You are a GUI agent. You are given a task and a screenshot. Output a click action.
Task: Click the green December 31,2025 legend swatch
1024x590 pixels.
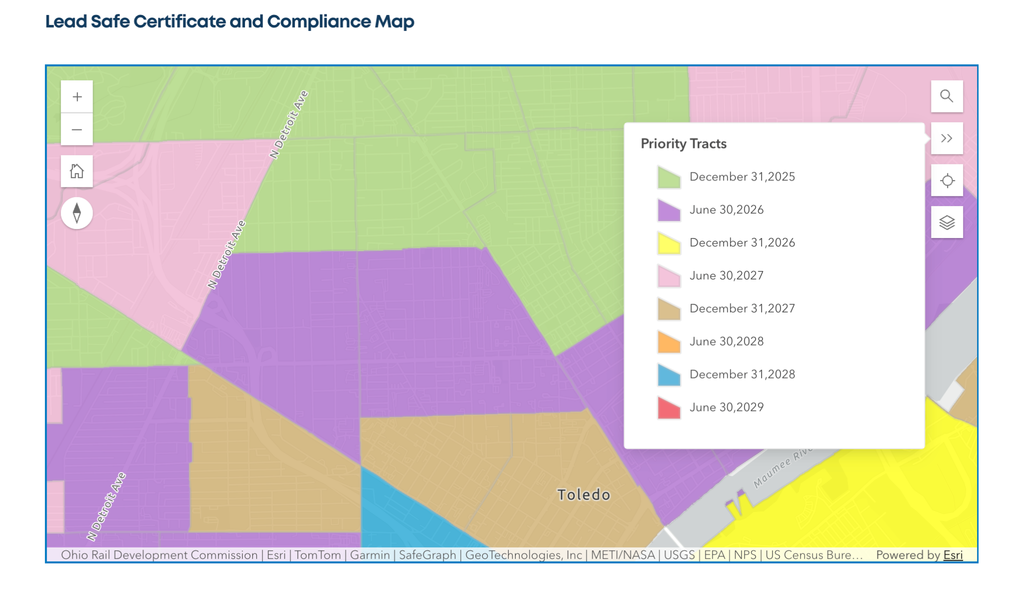669,177
